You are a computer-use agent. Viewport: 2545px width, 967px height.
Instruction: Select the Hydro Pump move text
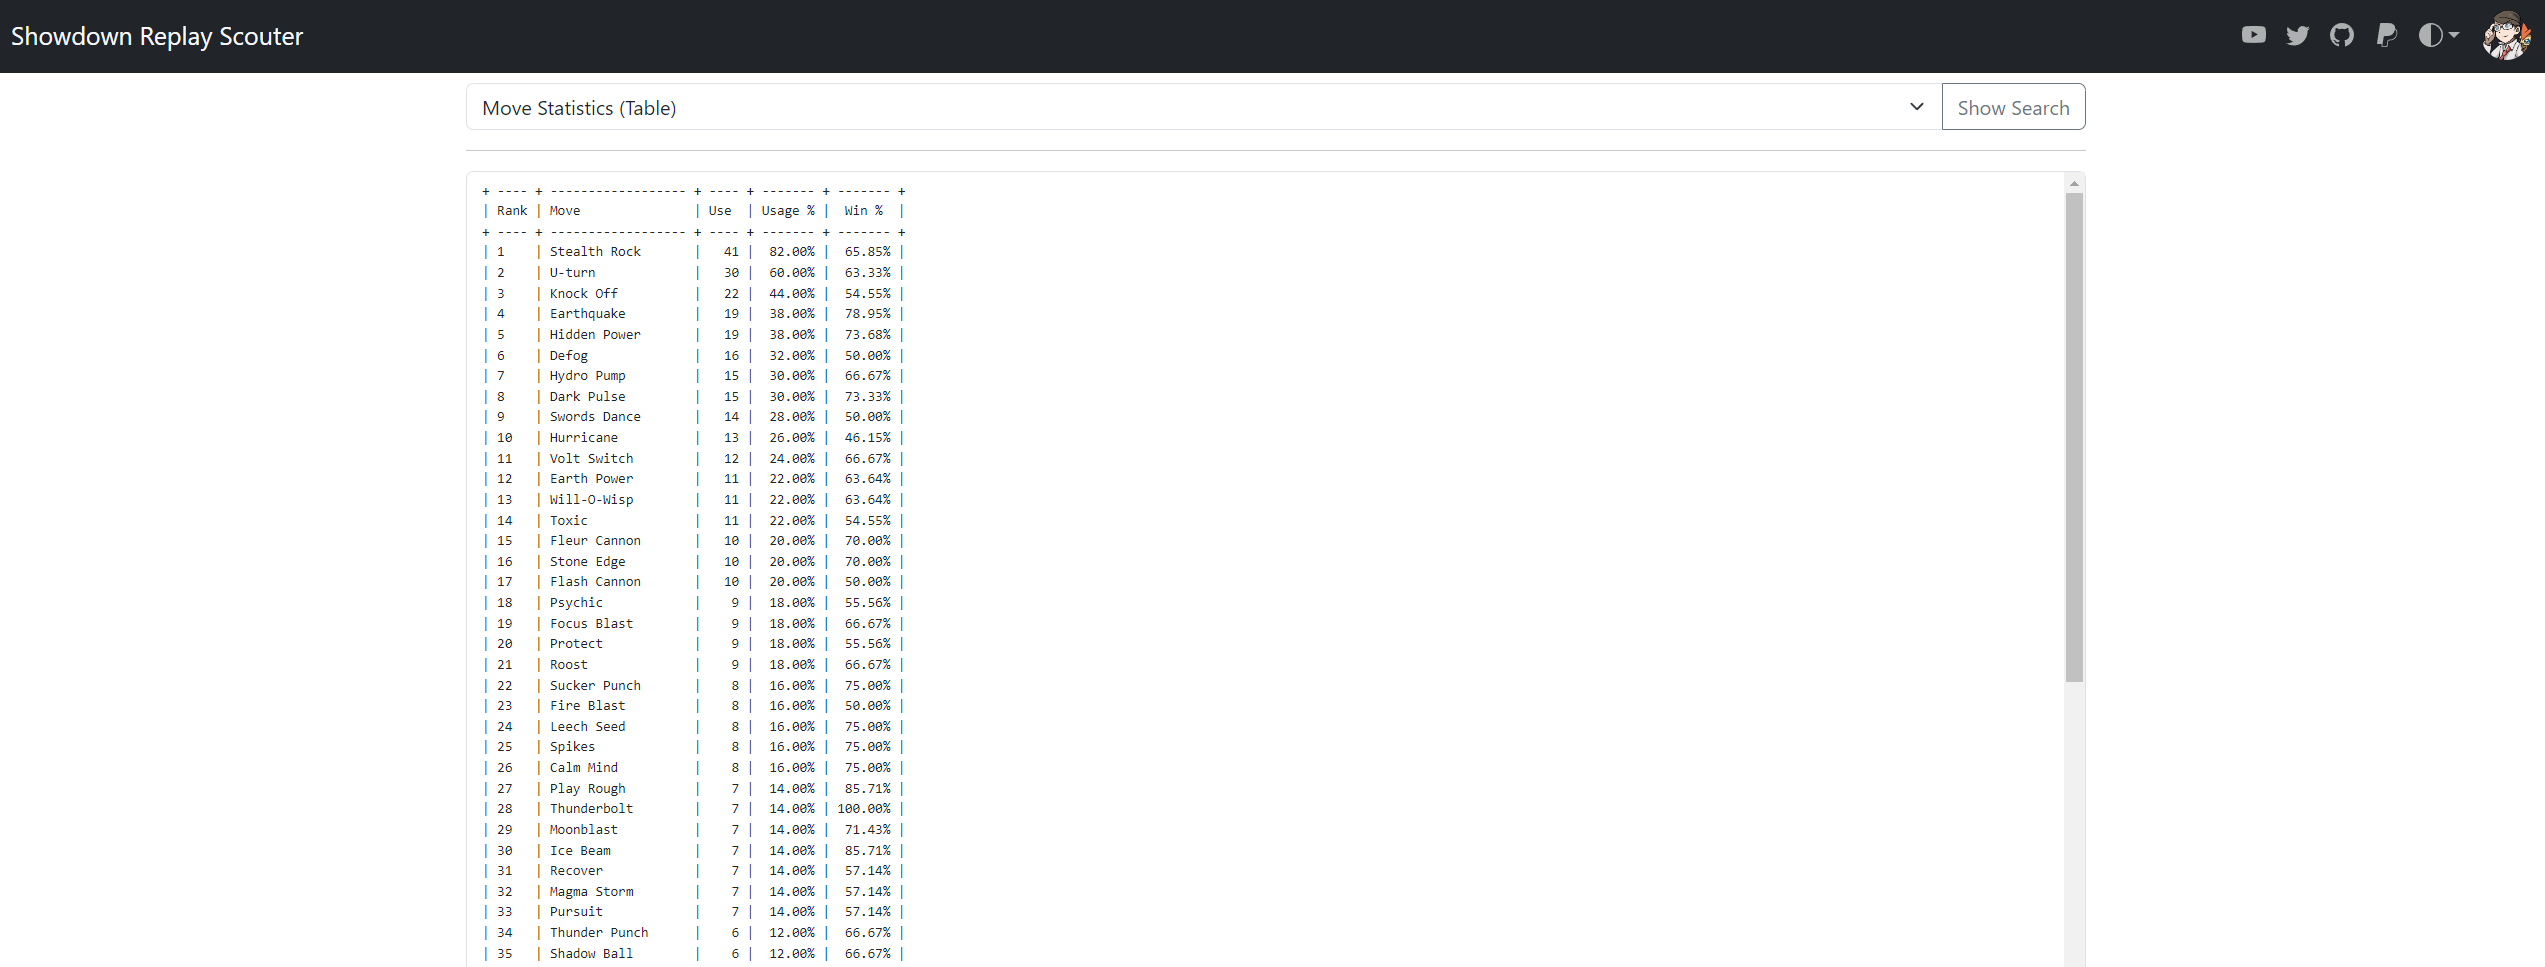pyautogui.click(x=587, y=376)
